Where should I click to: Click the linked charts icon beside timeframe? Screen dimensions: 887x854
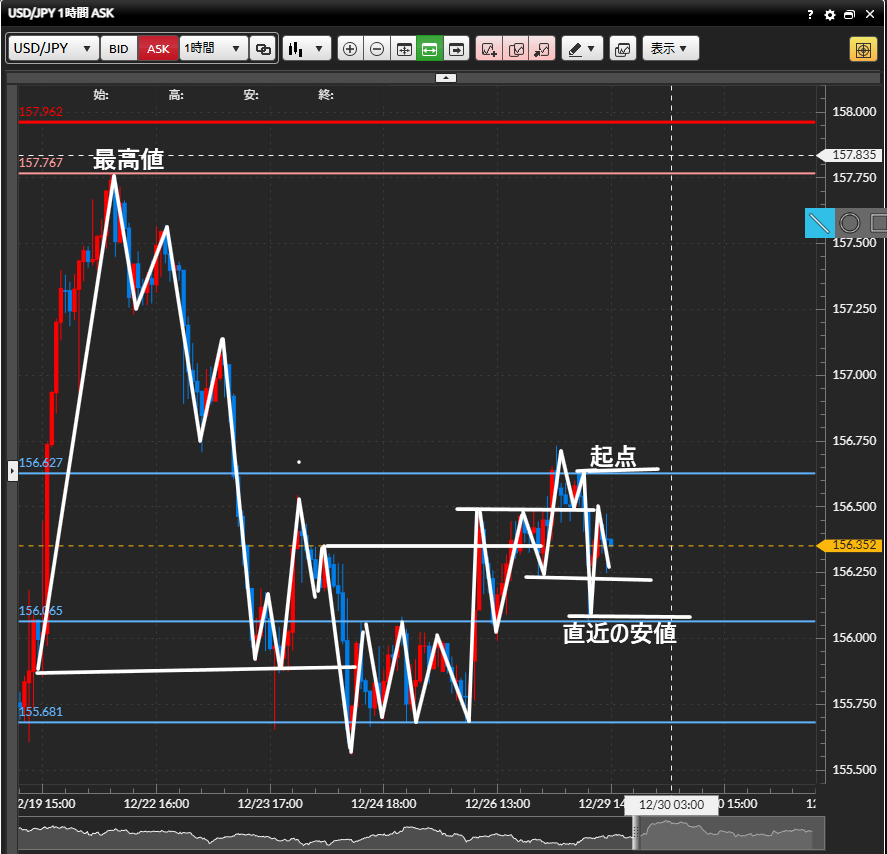point(263,49)
